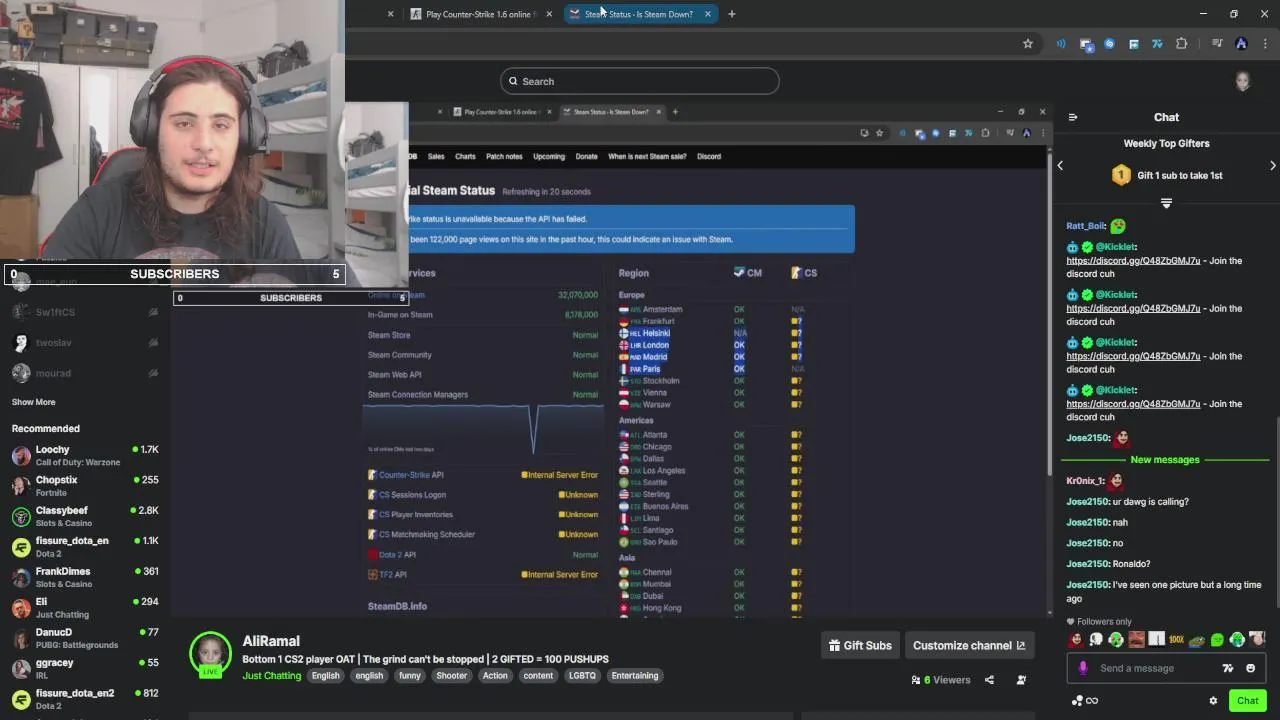Click the AliRamal live avatar
1280x720 pixels.
(210, 654)
